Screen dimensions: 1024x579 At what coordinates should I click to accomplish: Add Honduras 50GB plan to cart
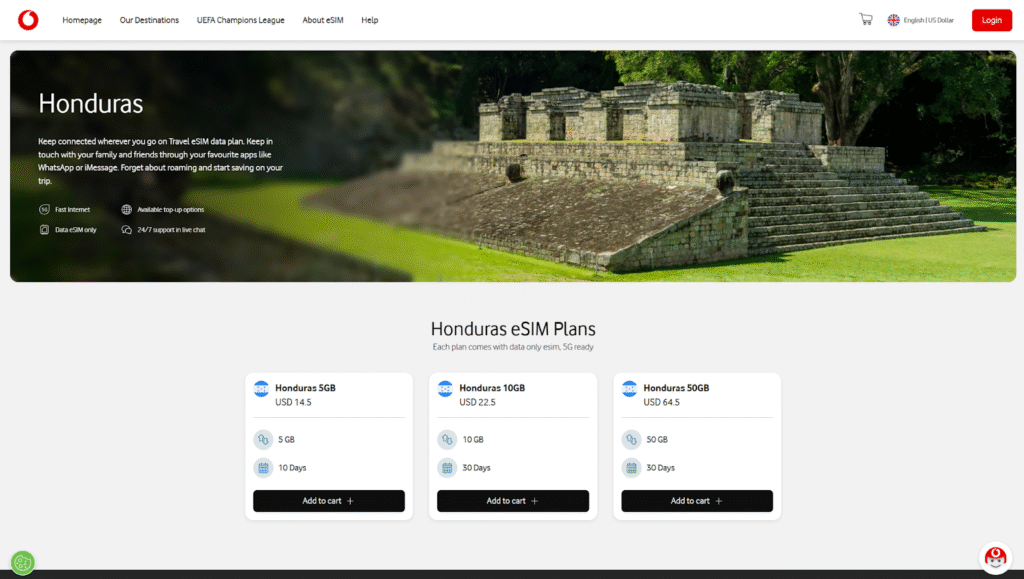click(696, 501)
